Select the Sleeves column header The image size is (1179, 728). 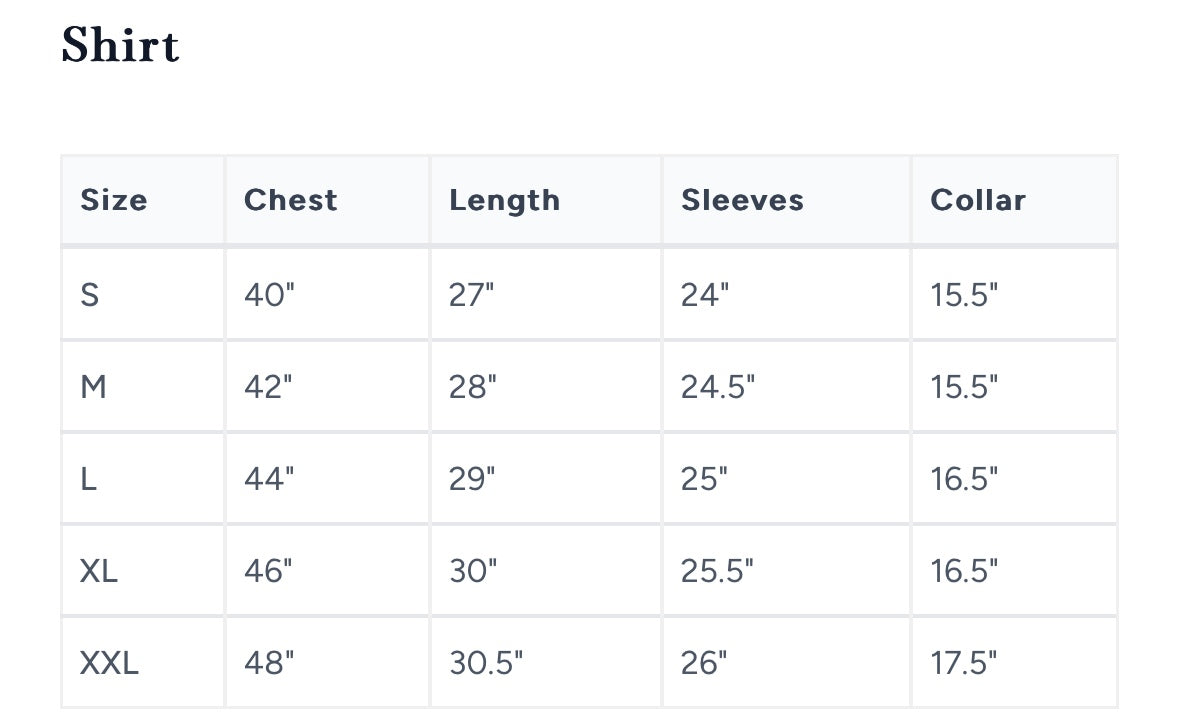[742, 200]
